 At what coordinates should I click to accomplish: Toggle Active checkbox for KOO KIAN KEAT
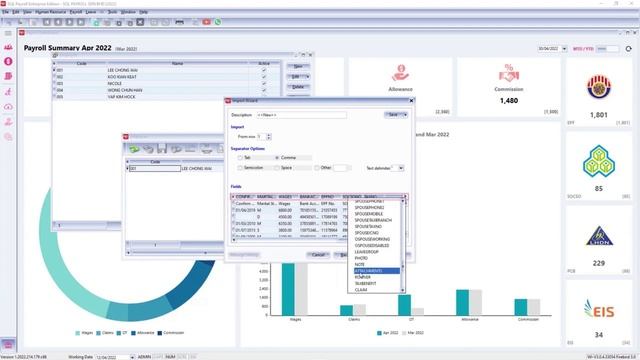coord(264,77)
